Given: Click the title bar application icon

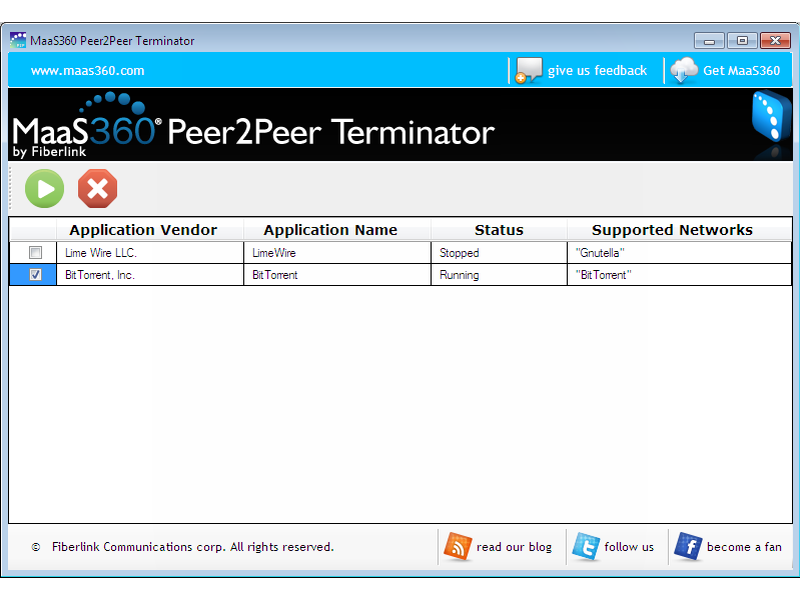Looking at the screenshot, I should pyautogui.click(x=18, y=40).
